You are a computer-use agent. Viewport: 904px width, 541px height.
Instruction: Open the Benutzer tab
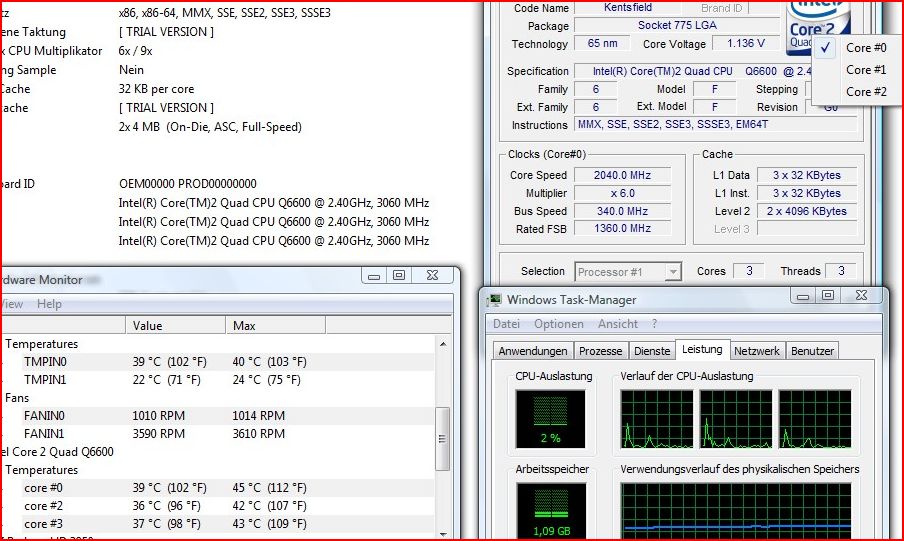coord(812,351)
